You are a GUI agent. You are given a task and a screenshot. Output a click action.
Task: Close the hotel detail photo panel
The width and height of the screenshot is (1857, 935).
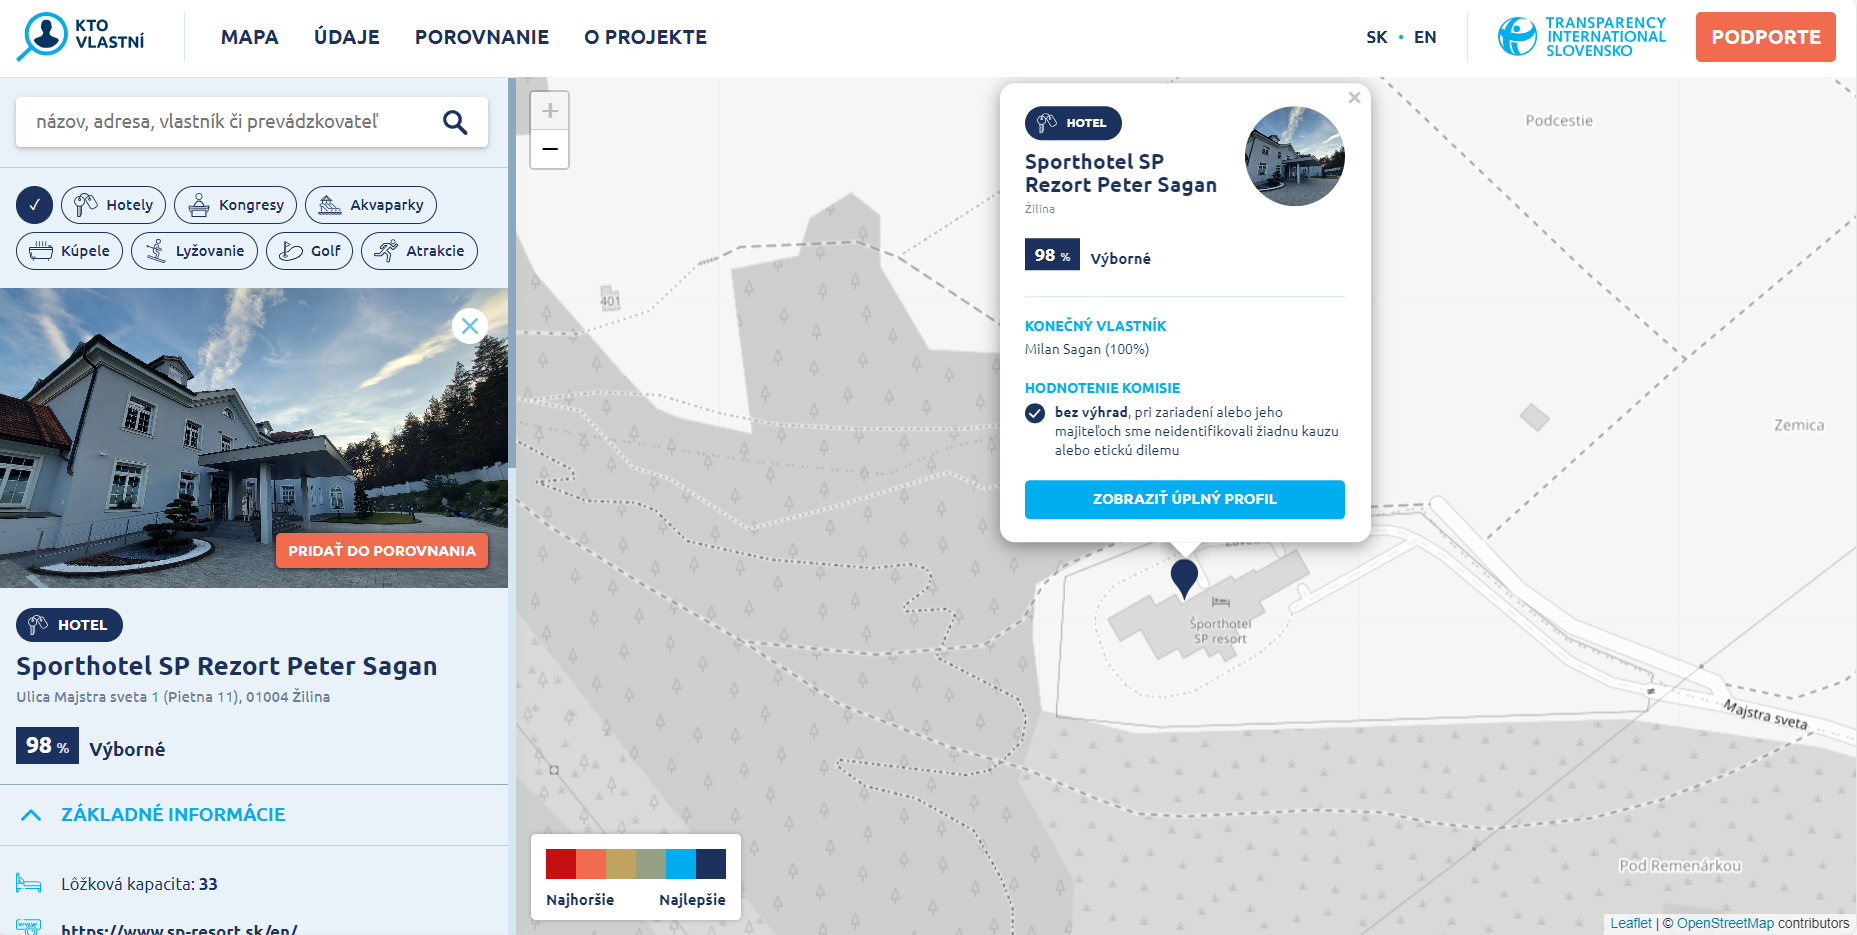point(470,326)
